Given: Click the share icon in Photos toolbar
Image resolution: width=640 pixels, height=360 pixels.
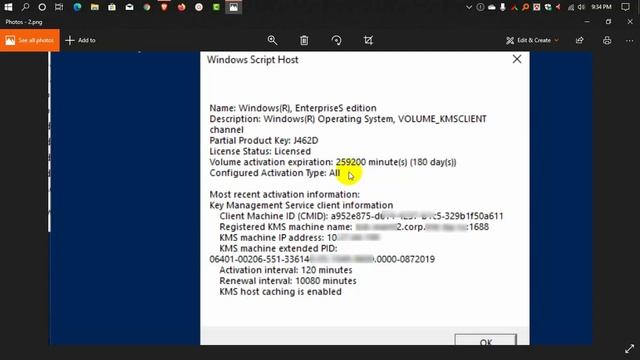Looking at the screenshot, I should pos(580,40).
